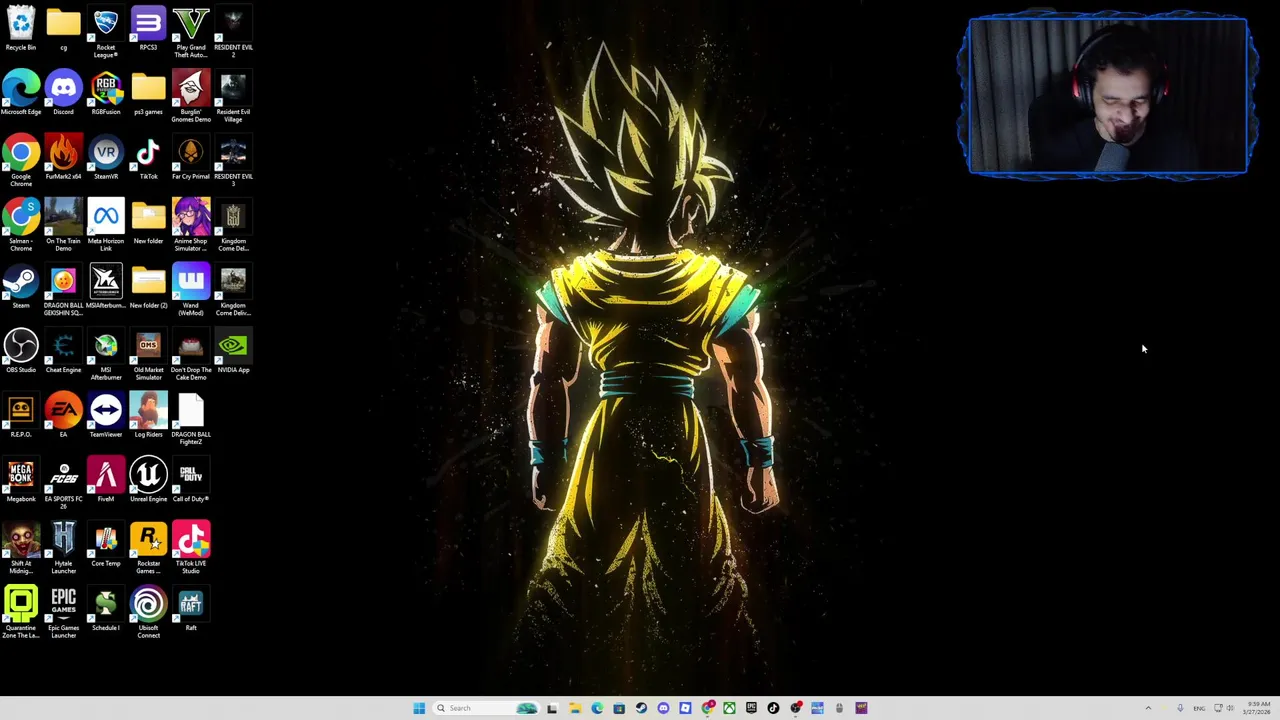Screen dimensions: 1280x720
Task: Select the Log Riders desktop icon
Action: point(148,416)
